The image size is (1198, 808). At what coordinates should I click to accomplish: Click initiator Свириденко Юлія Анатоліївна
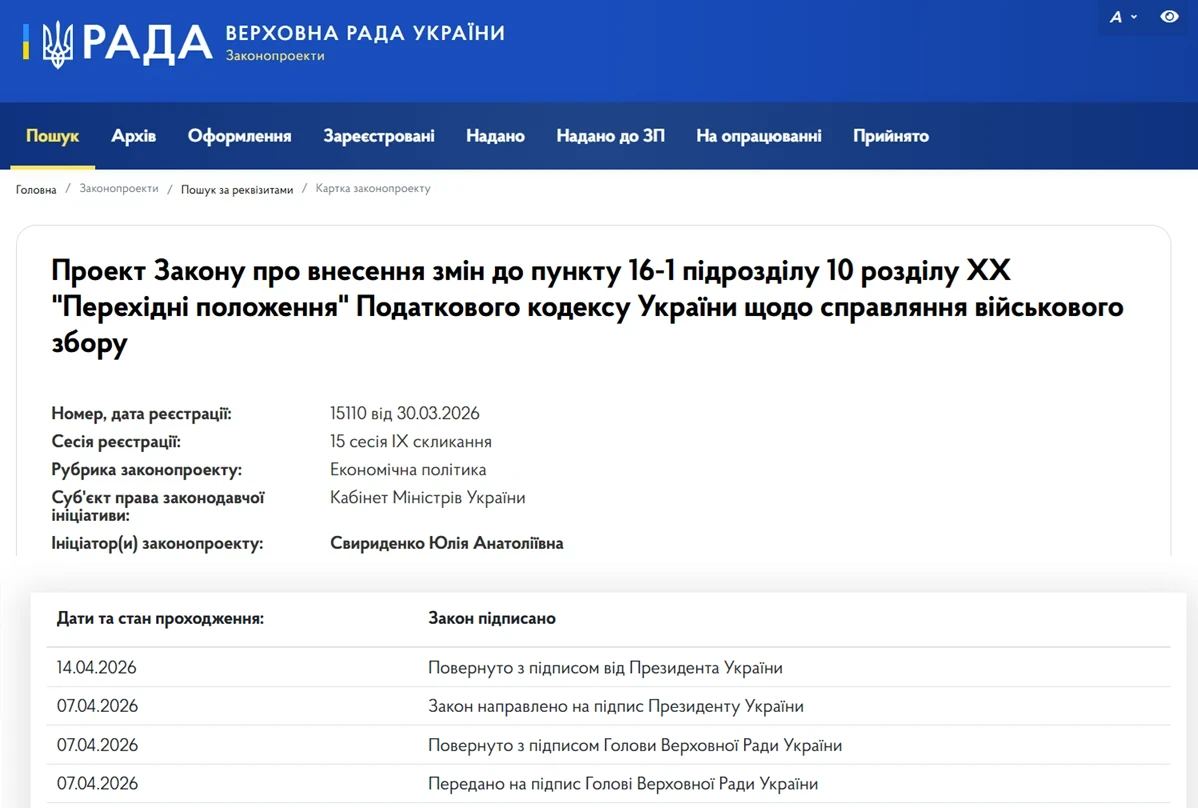click(447, 543)
